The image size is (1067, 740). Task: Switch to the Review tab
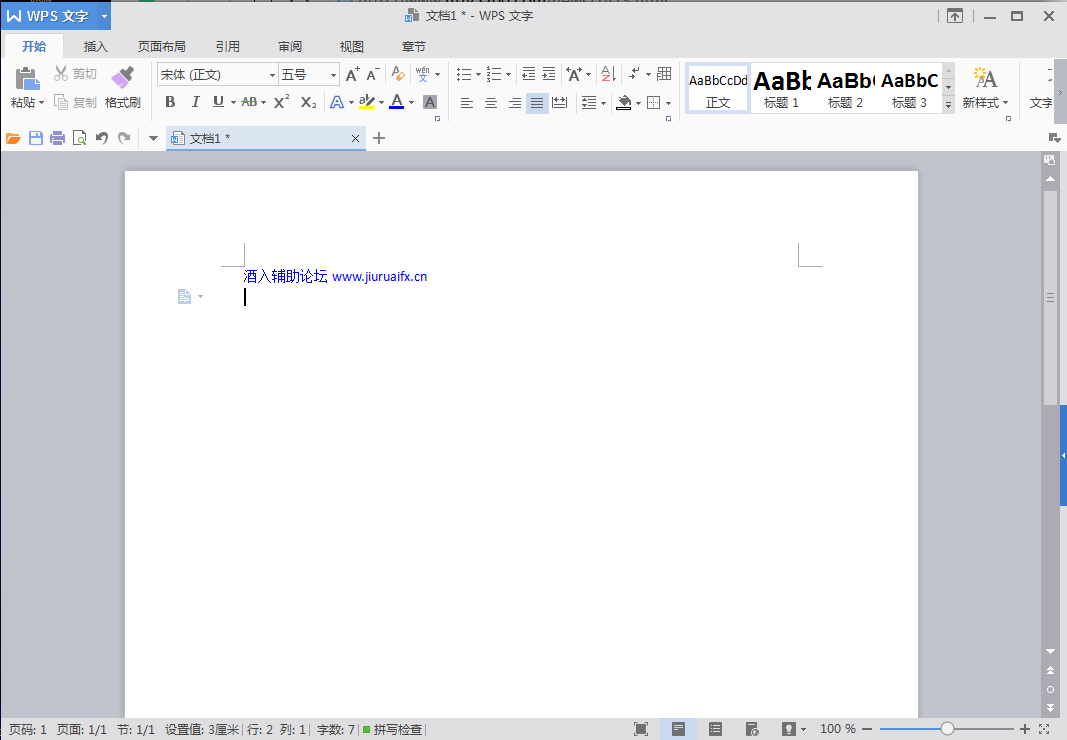pos(290,46)
